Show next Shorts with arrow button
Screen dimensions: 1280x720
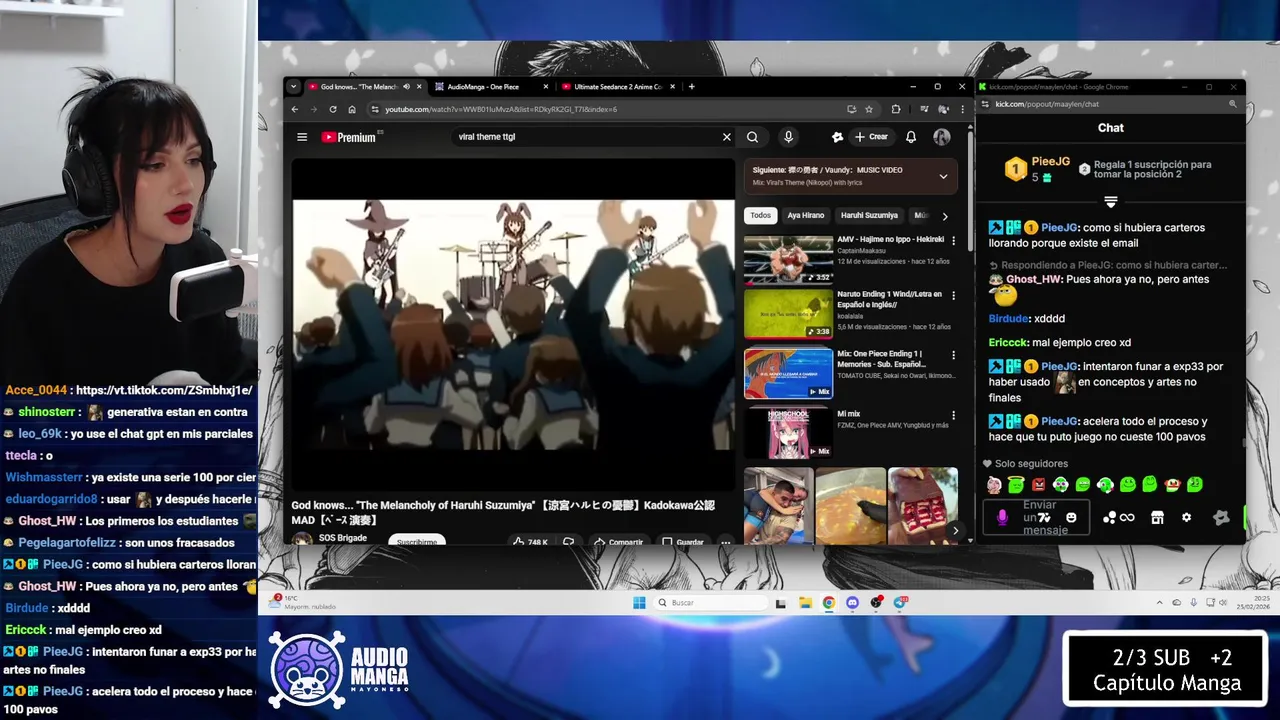coord(955,531)
